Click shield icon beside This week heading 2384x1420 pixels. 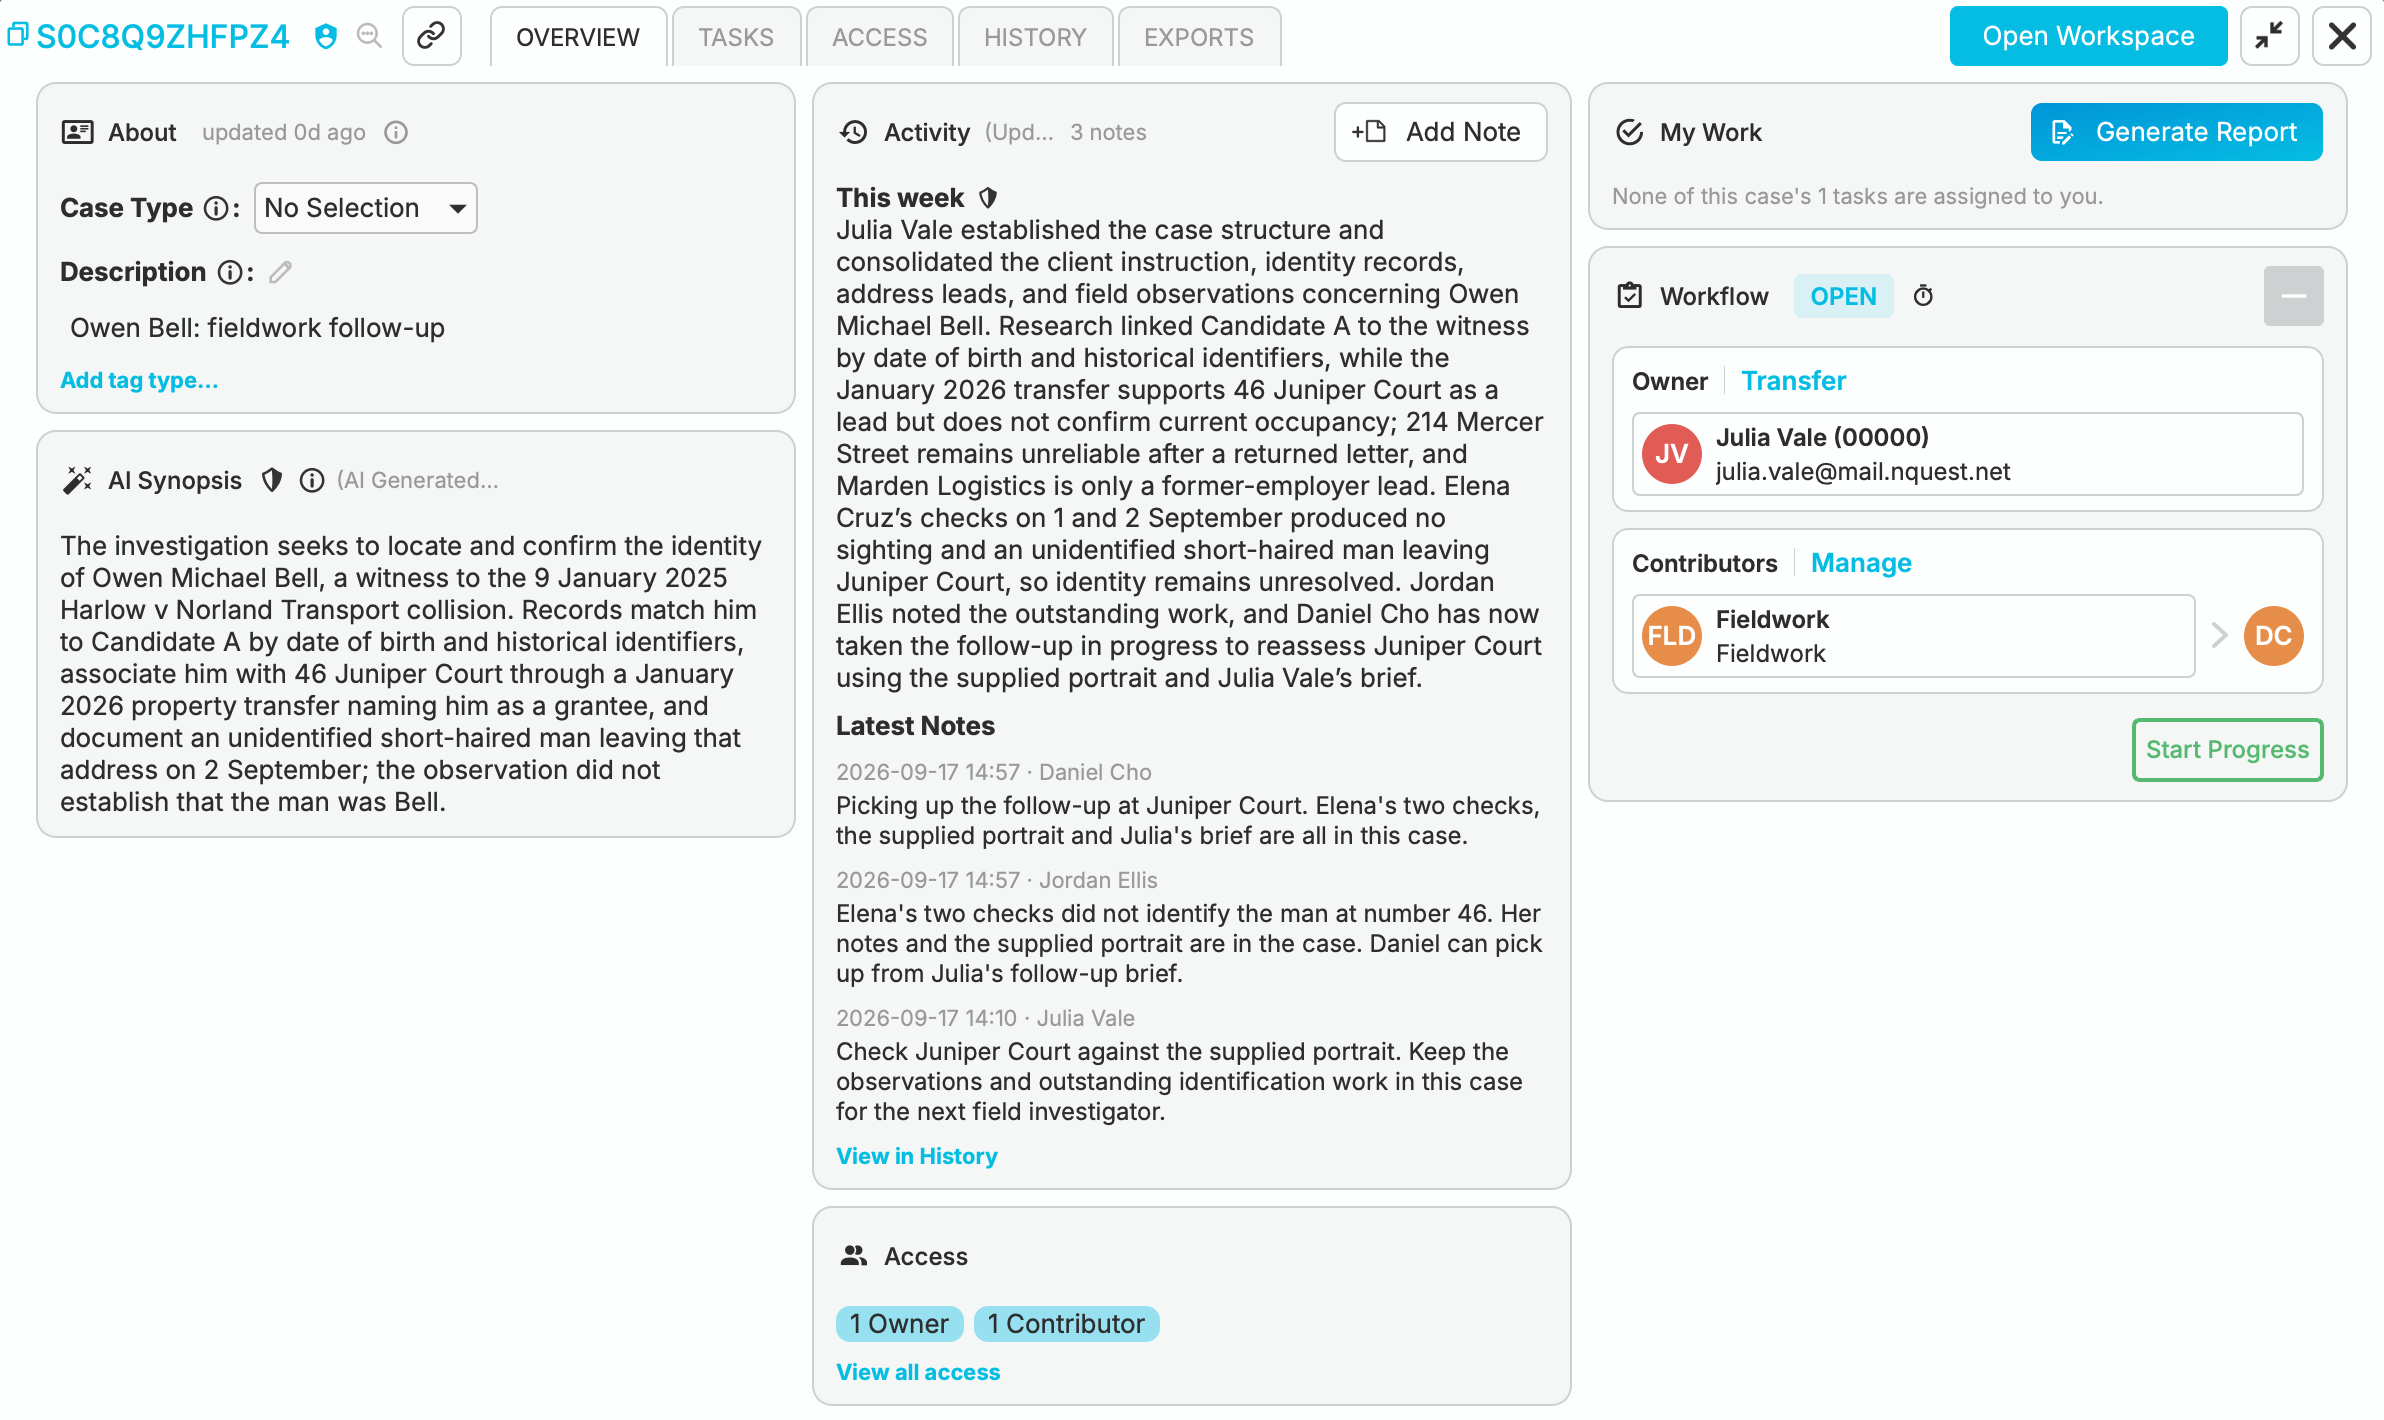point(988,198)
